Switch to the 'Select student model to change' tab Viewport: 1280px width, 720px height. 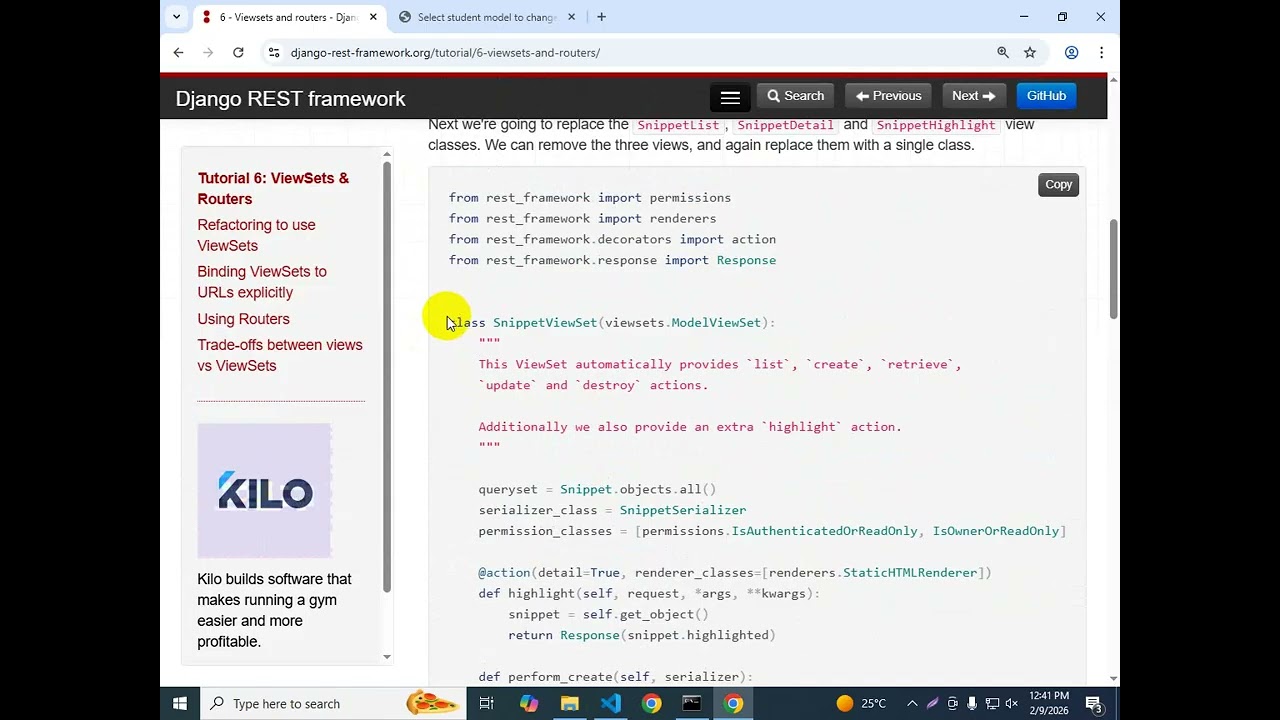487,17
